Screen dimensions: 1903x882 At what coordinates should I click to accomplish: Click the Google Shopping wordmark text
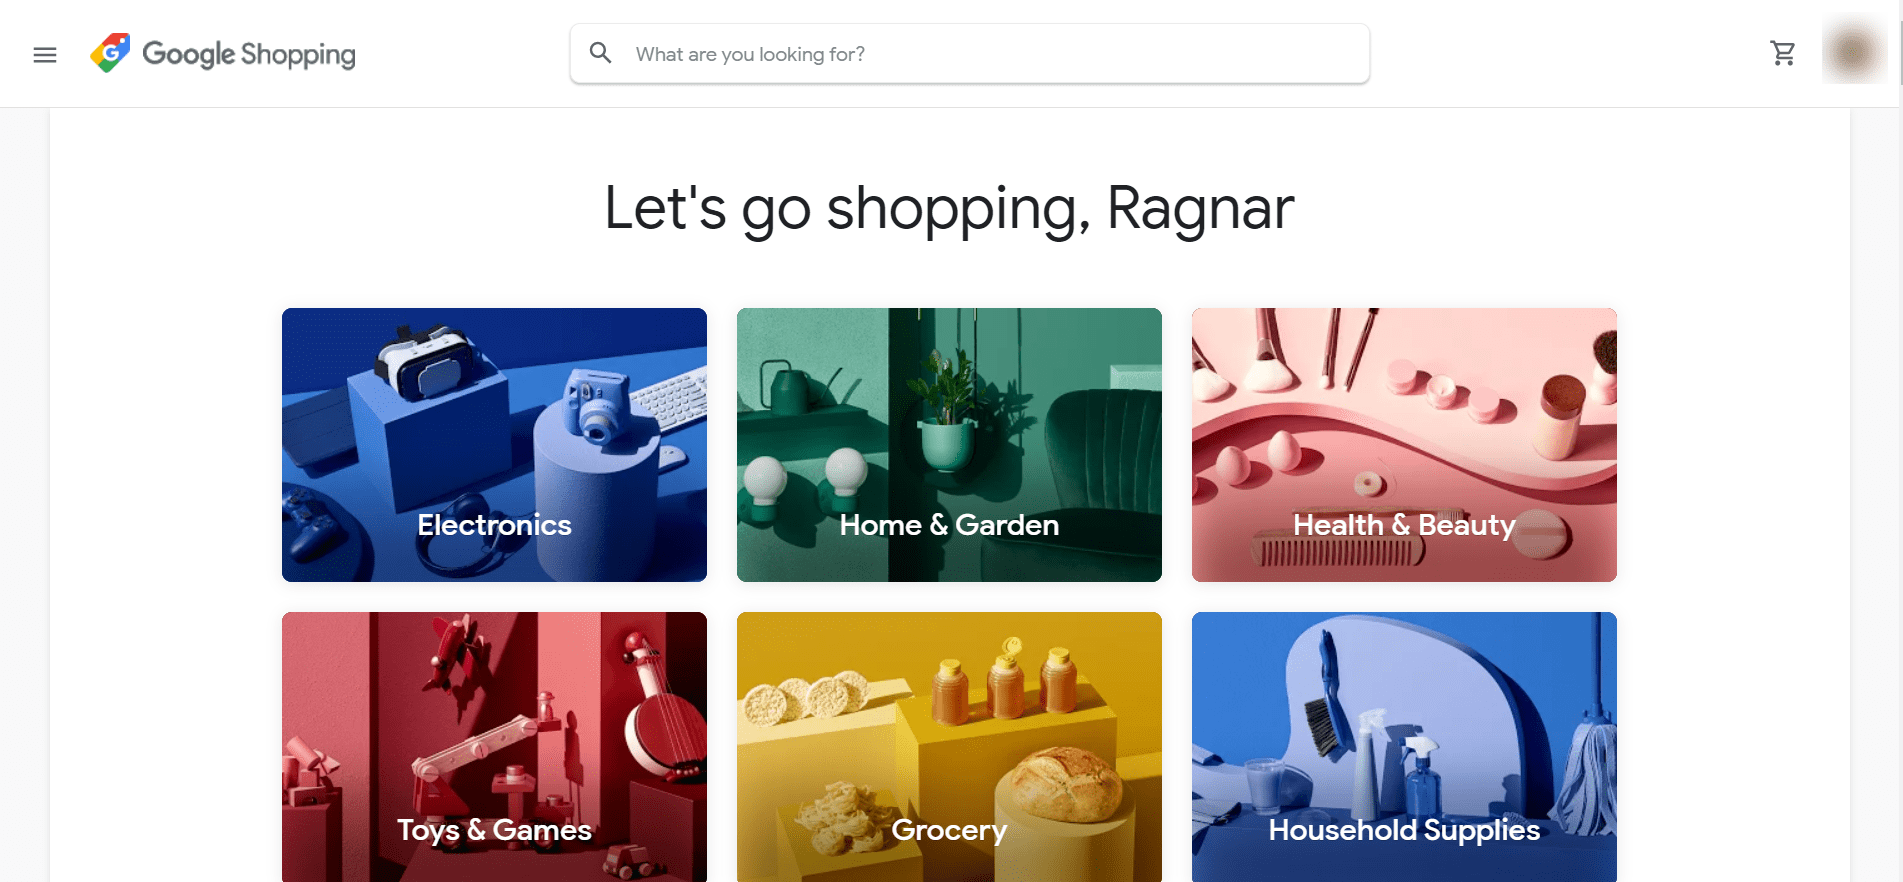pyautogui.click(x=249, y=54)
